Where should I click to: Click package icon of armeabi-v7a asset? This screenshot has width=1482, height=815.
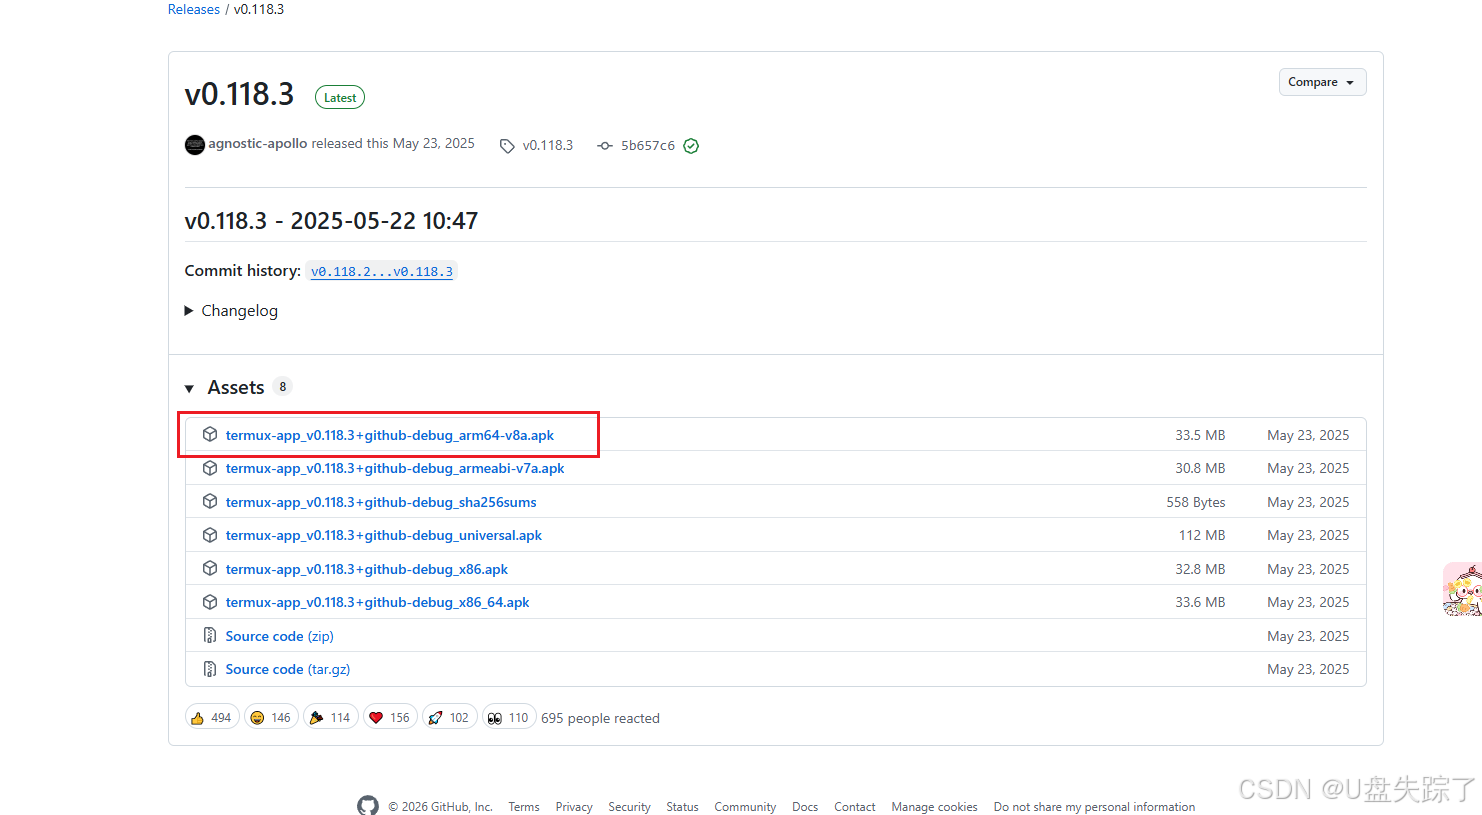210,468
